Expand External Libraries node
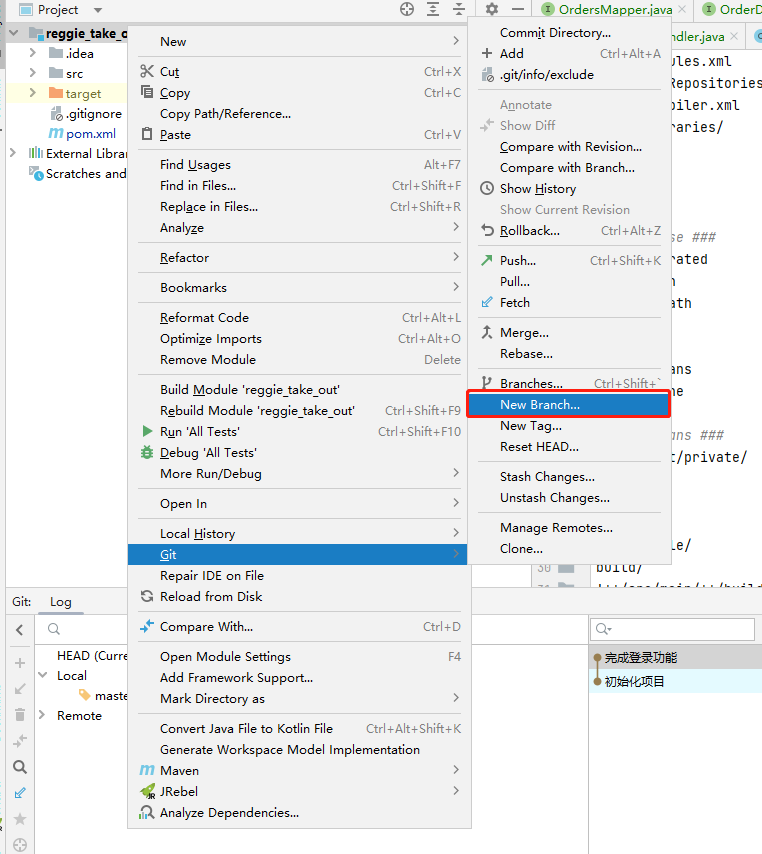 (x=13, y=153)
